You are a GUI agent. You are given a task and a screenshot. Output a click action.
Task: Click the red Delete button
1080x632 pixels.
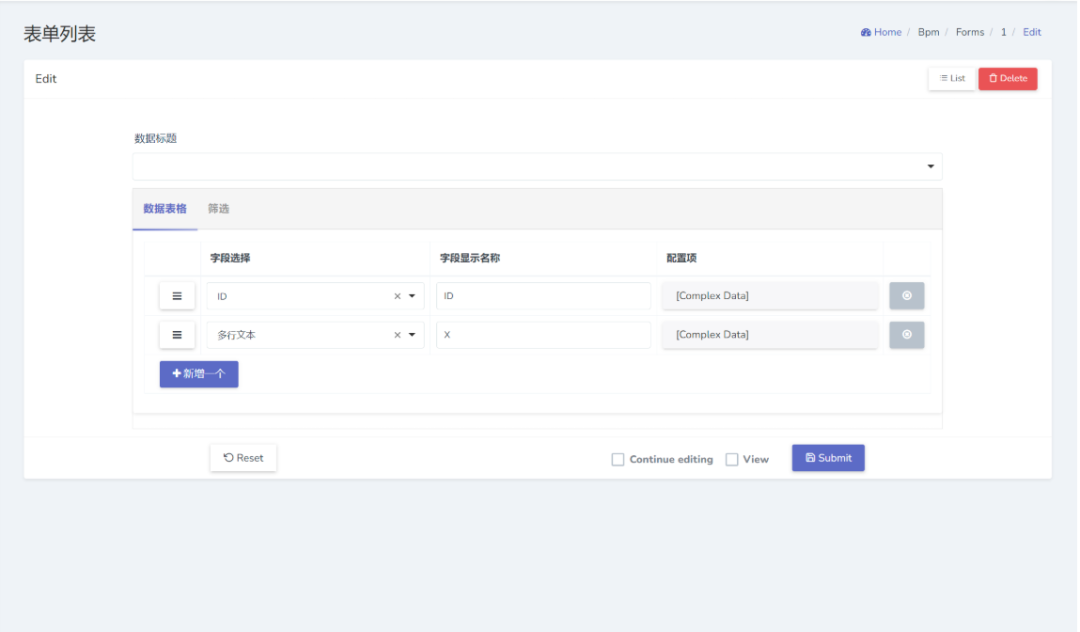[1008, 78]
